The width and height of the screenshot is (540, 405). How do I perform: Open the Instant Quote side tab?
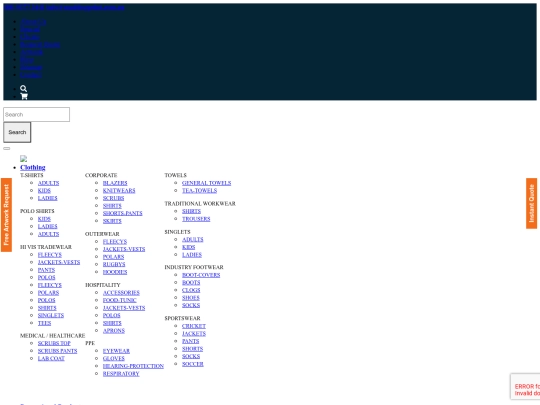(531, 203)
